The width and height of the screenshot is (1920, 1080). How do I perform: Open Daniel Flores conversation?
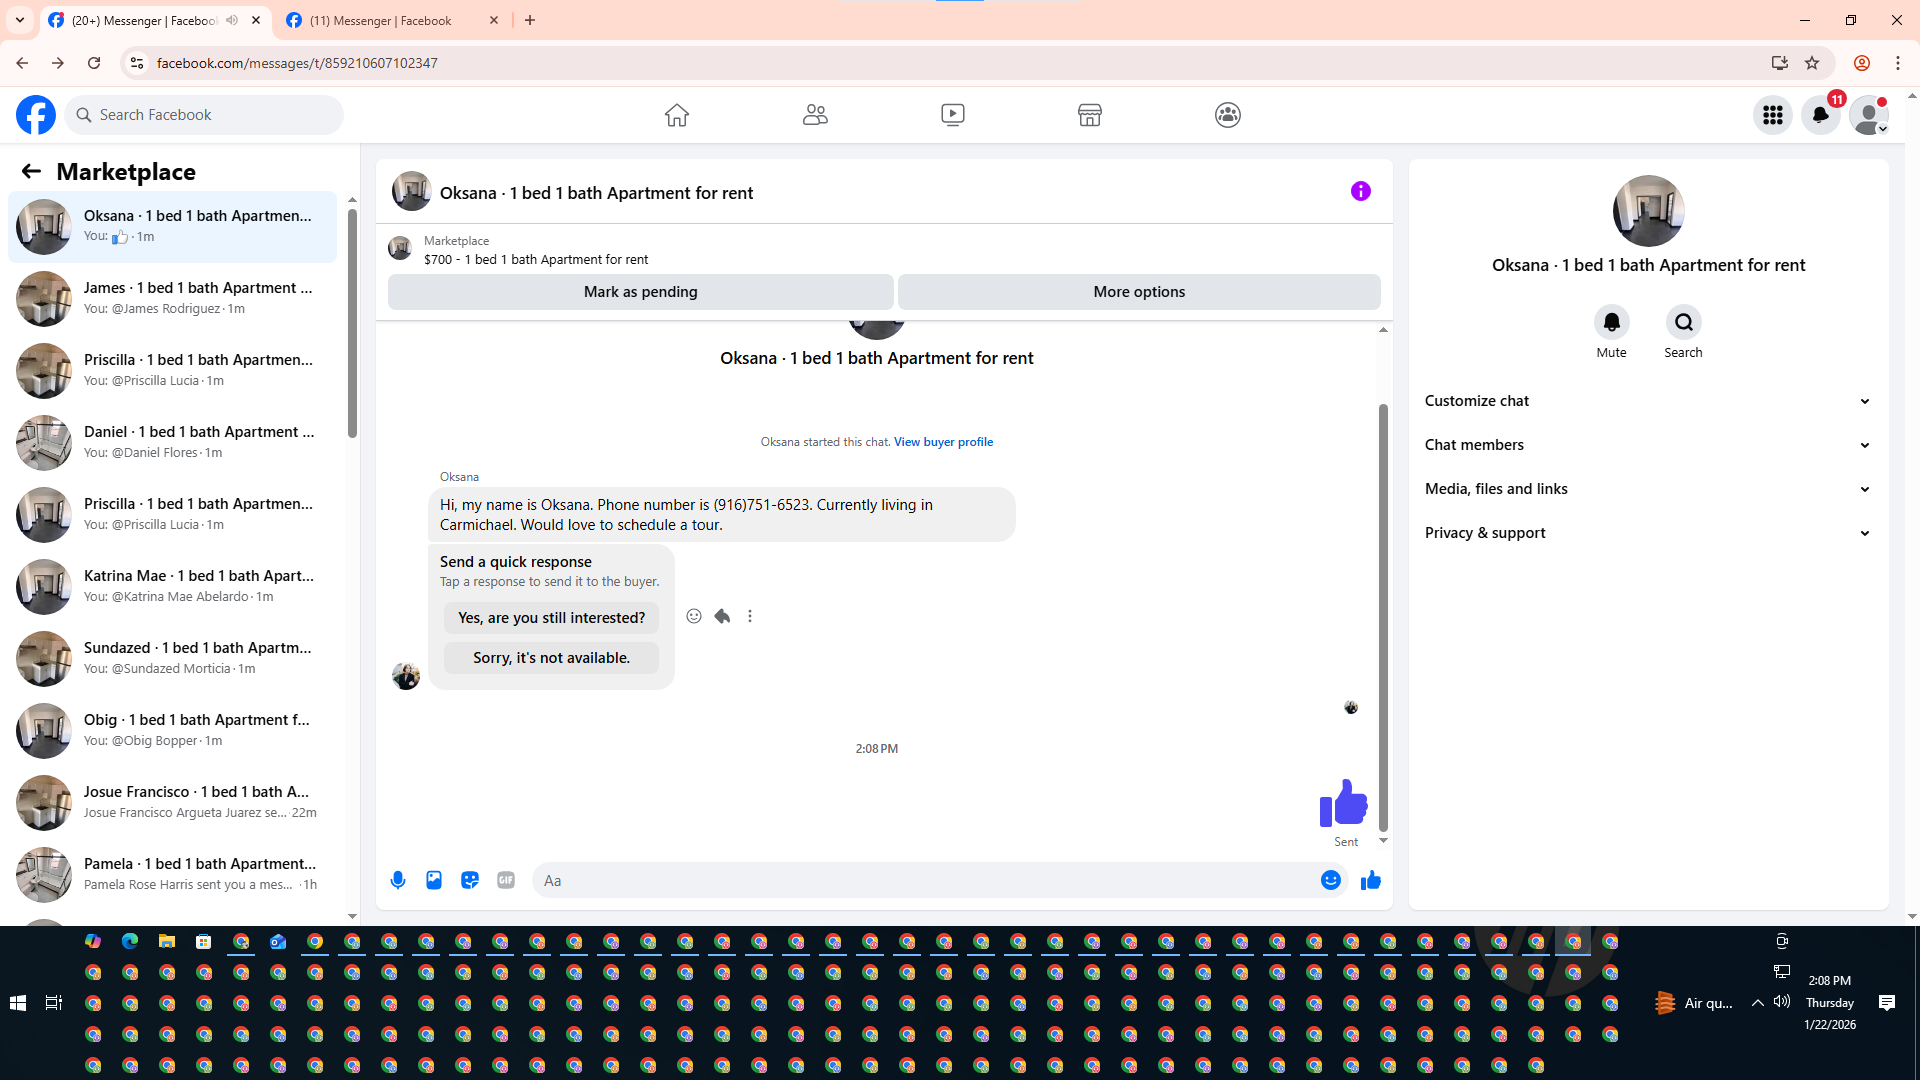[173, 442]
